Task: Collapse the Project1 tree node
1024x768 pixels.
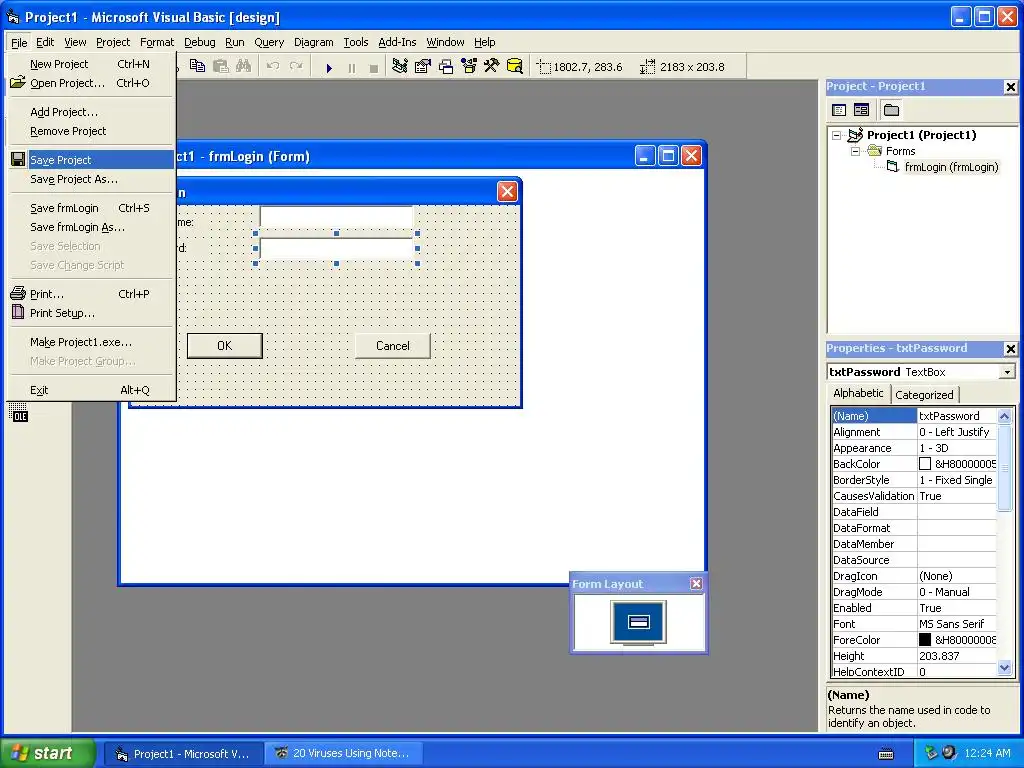Action: 837,135
